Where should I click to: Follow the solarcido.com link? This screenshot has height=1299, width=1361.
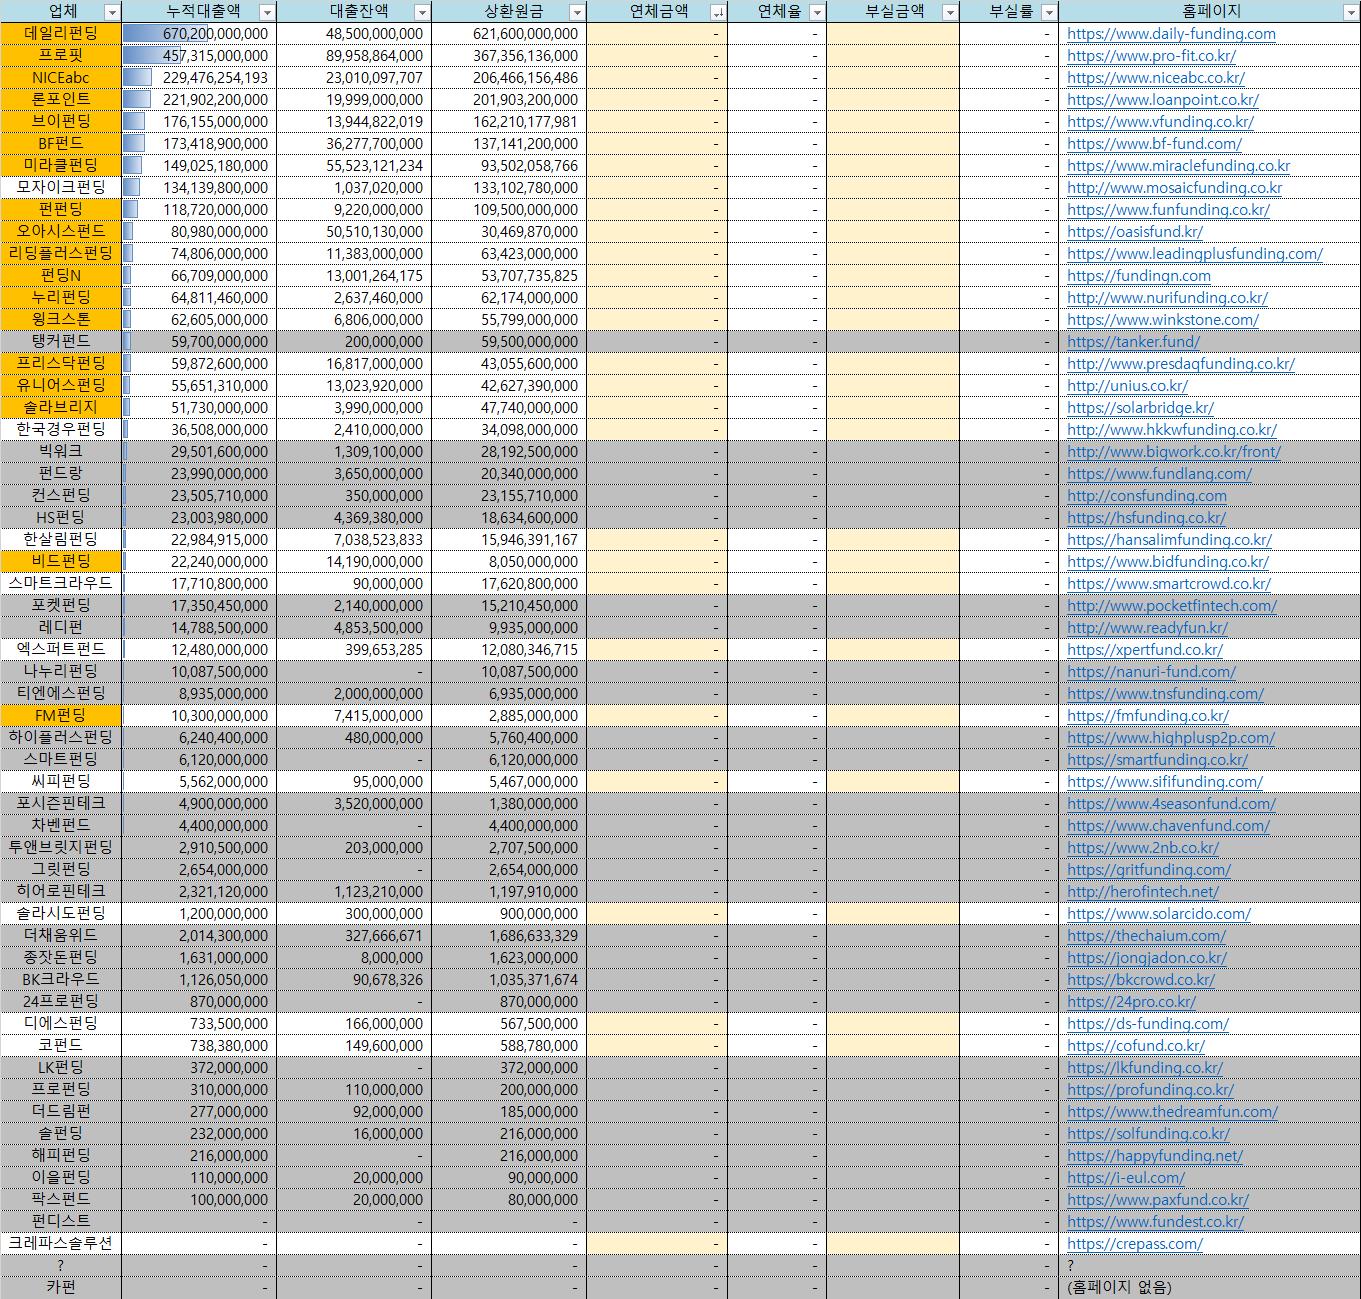coord(1159,914)
